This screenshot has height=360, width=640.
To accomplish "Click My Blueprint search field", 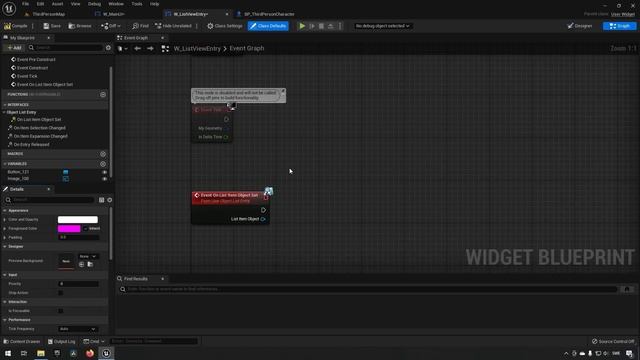I will pos(65,48).
